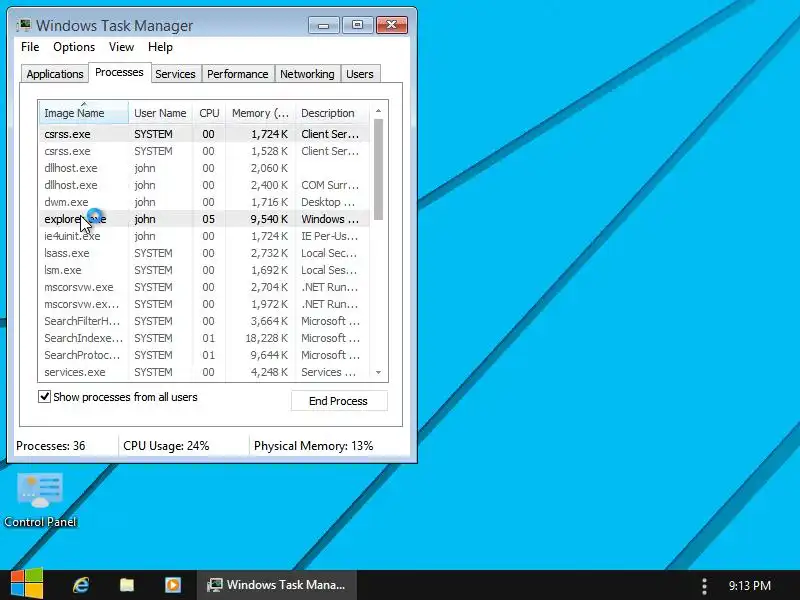
Task: Select the ie4uinit.exe process
Action: (205, 236)
